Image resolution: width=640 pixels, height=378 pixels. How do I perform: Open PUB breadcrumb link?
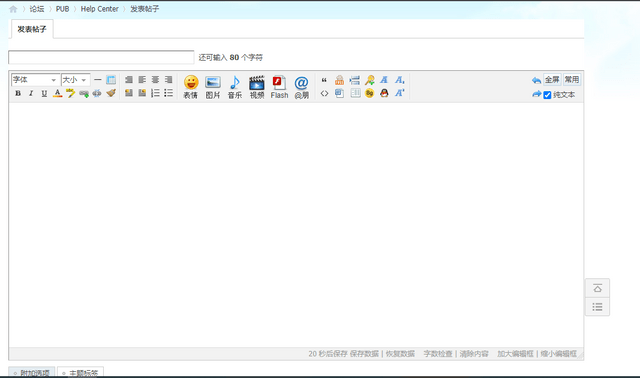pyautogui.click(x=62, y=9)
